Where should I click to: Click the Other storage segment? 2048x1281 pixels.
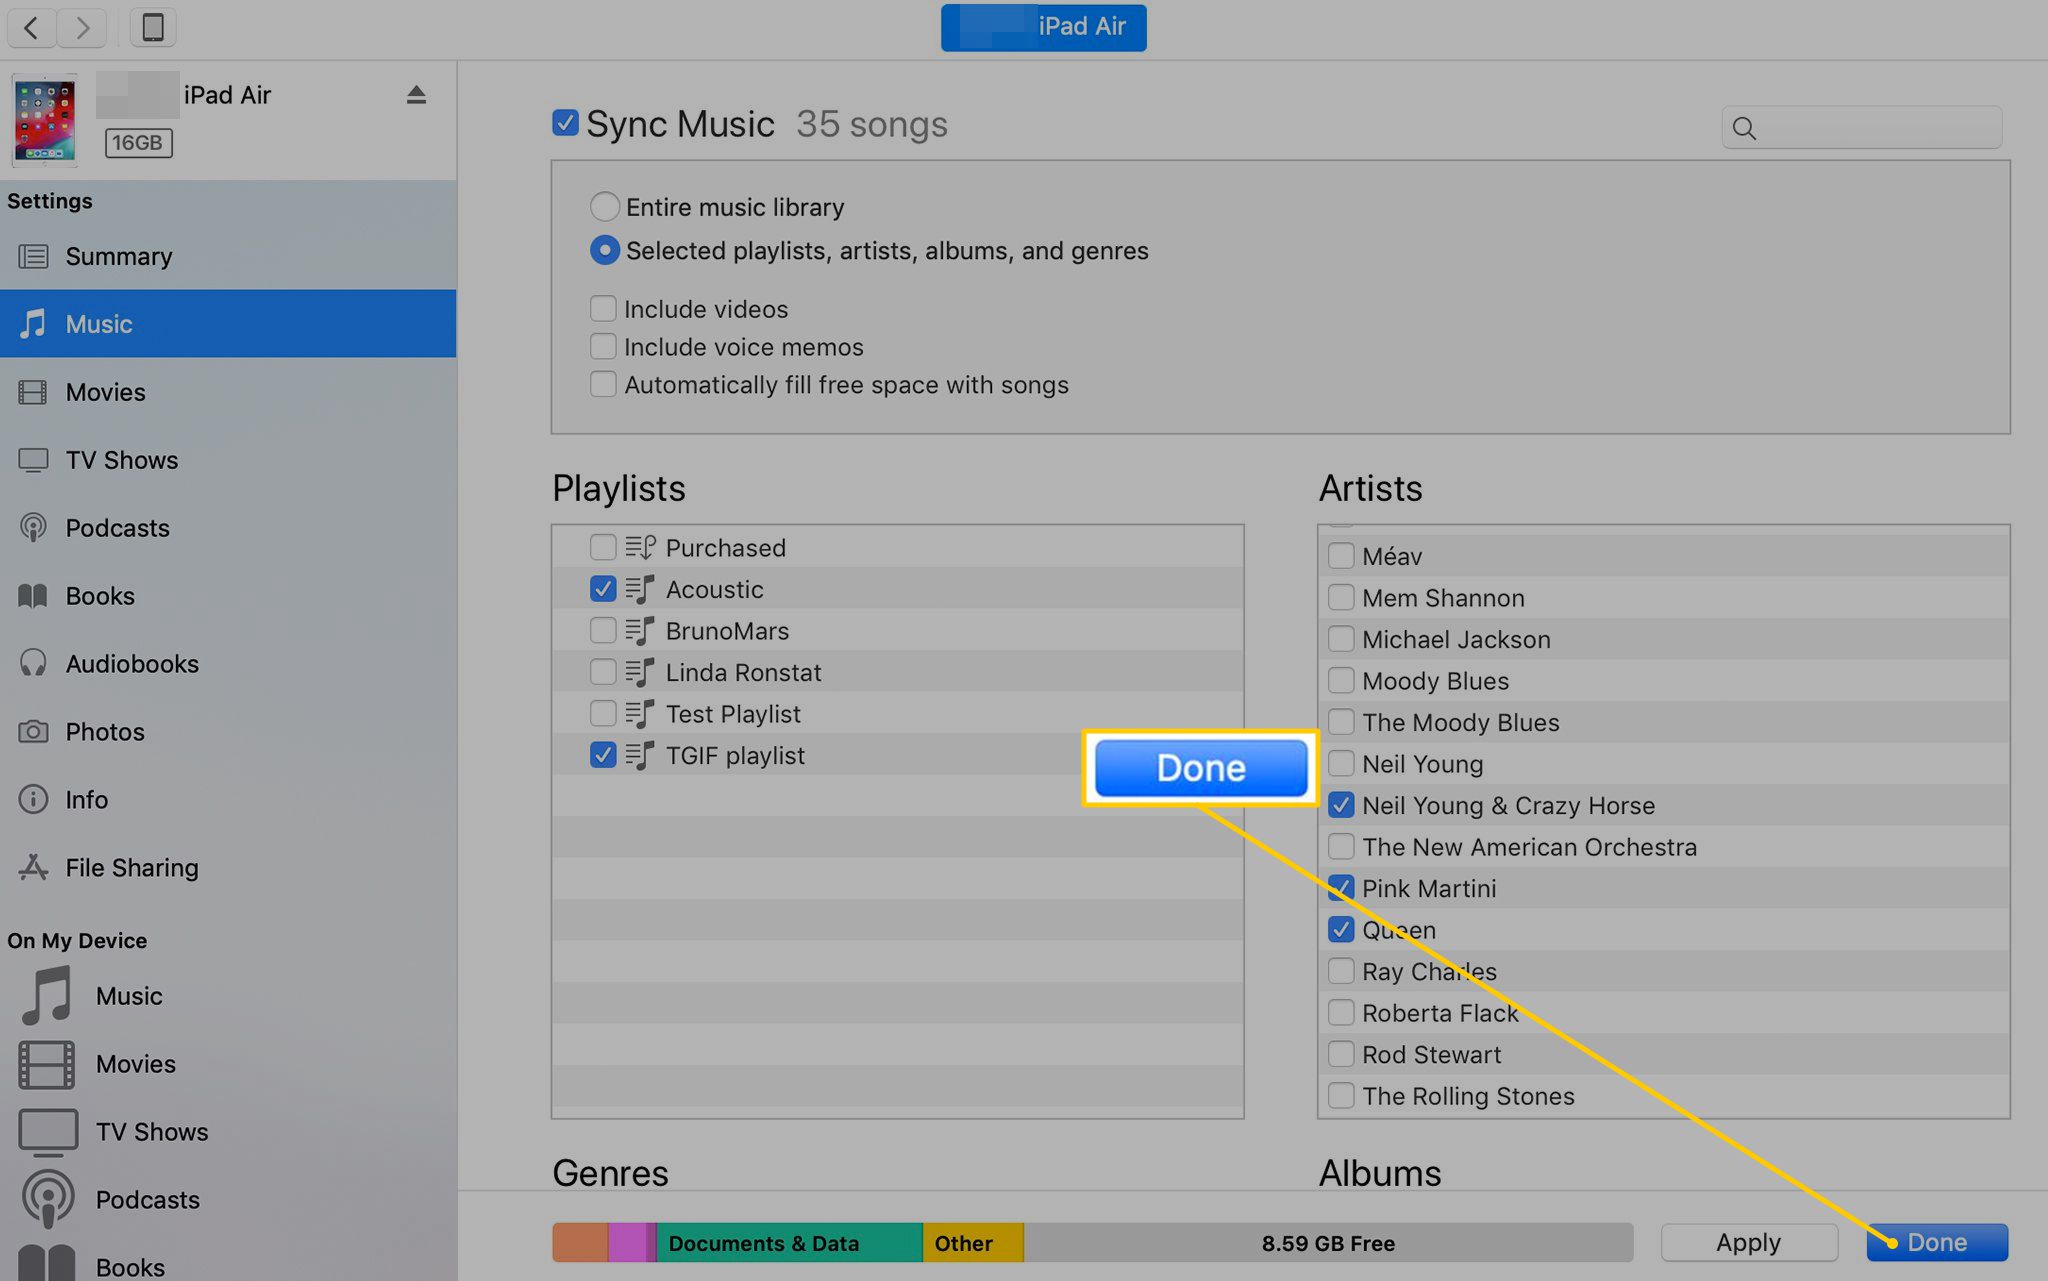973,1243
